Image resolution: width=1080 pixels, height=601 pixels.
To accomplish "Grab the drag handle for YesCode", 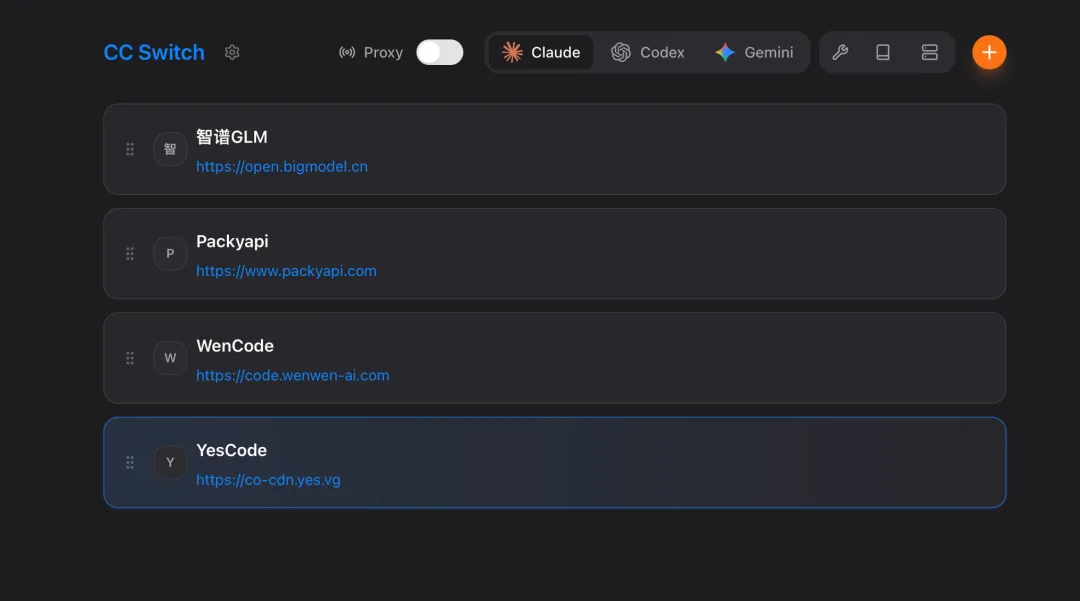I will 129,463.
